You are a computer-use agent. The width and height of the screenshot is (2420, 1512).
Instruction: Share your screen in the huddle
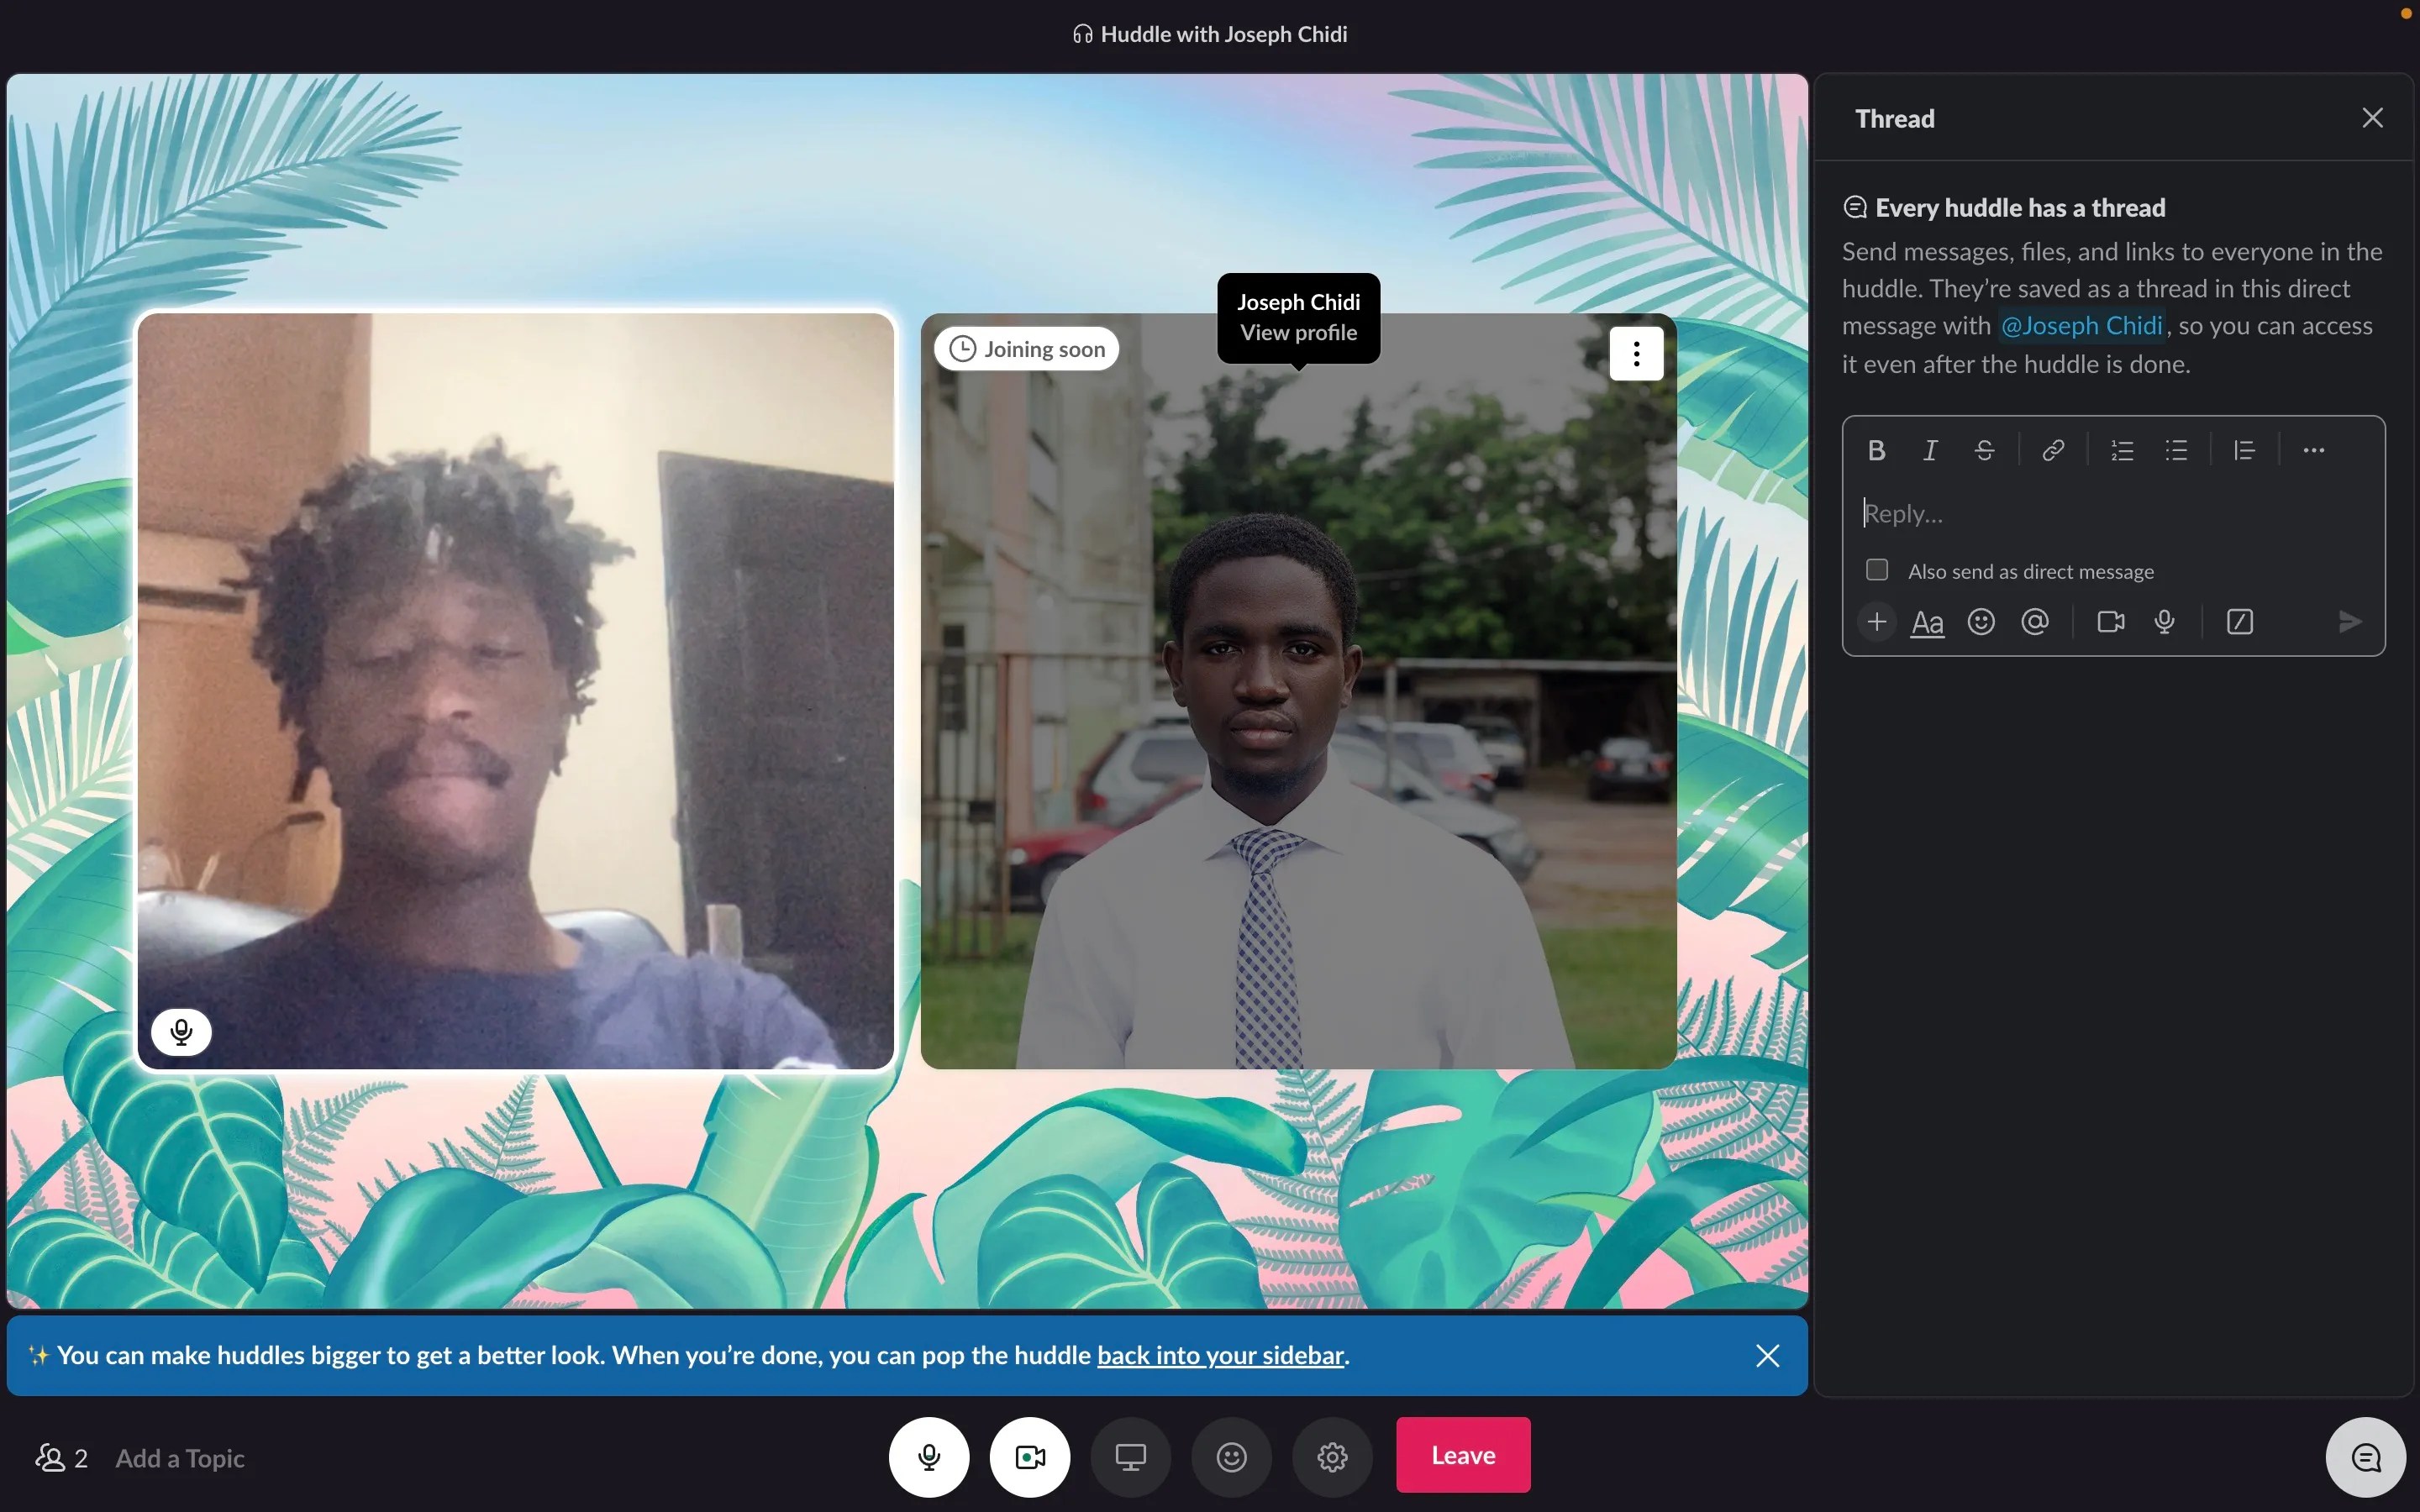1129,1456
